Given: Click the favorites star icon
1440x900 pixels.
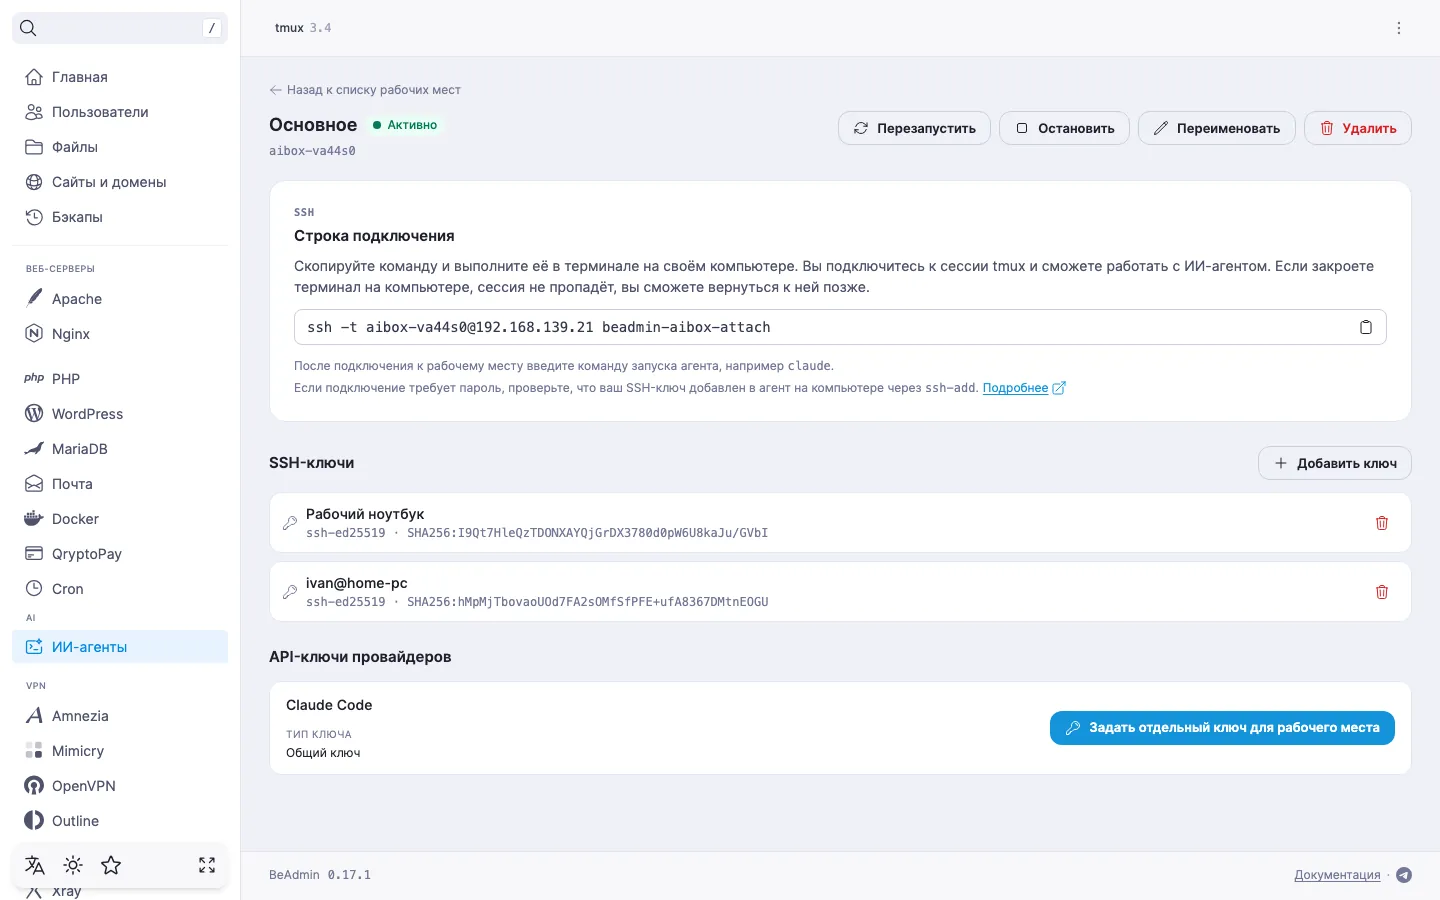Looking at the screenshot, I should tap(111, 865).
